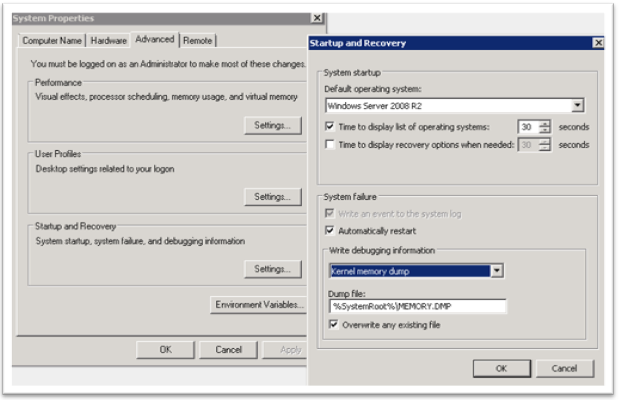The image size is (620, 400).
Task: Click the Dump file path field
Action: pyautogui.click(x=417, y=306)
